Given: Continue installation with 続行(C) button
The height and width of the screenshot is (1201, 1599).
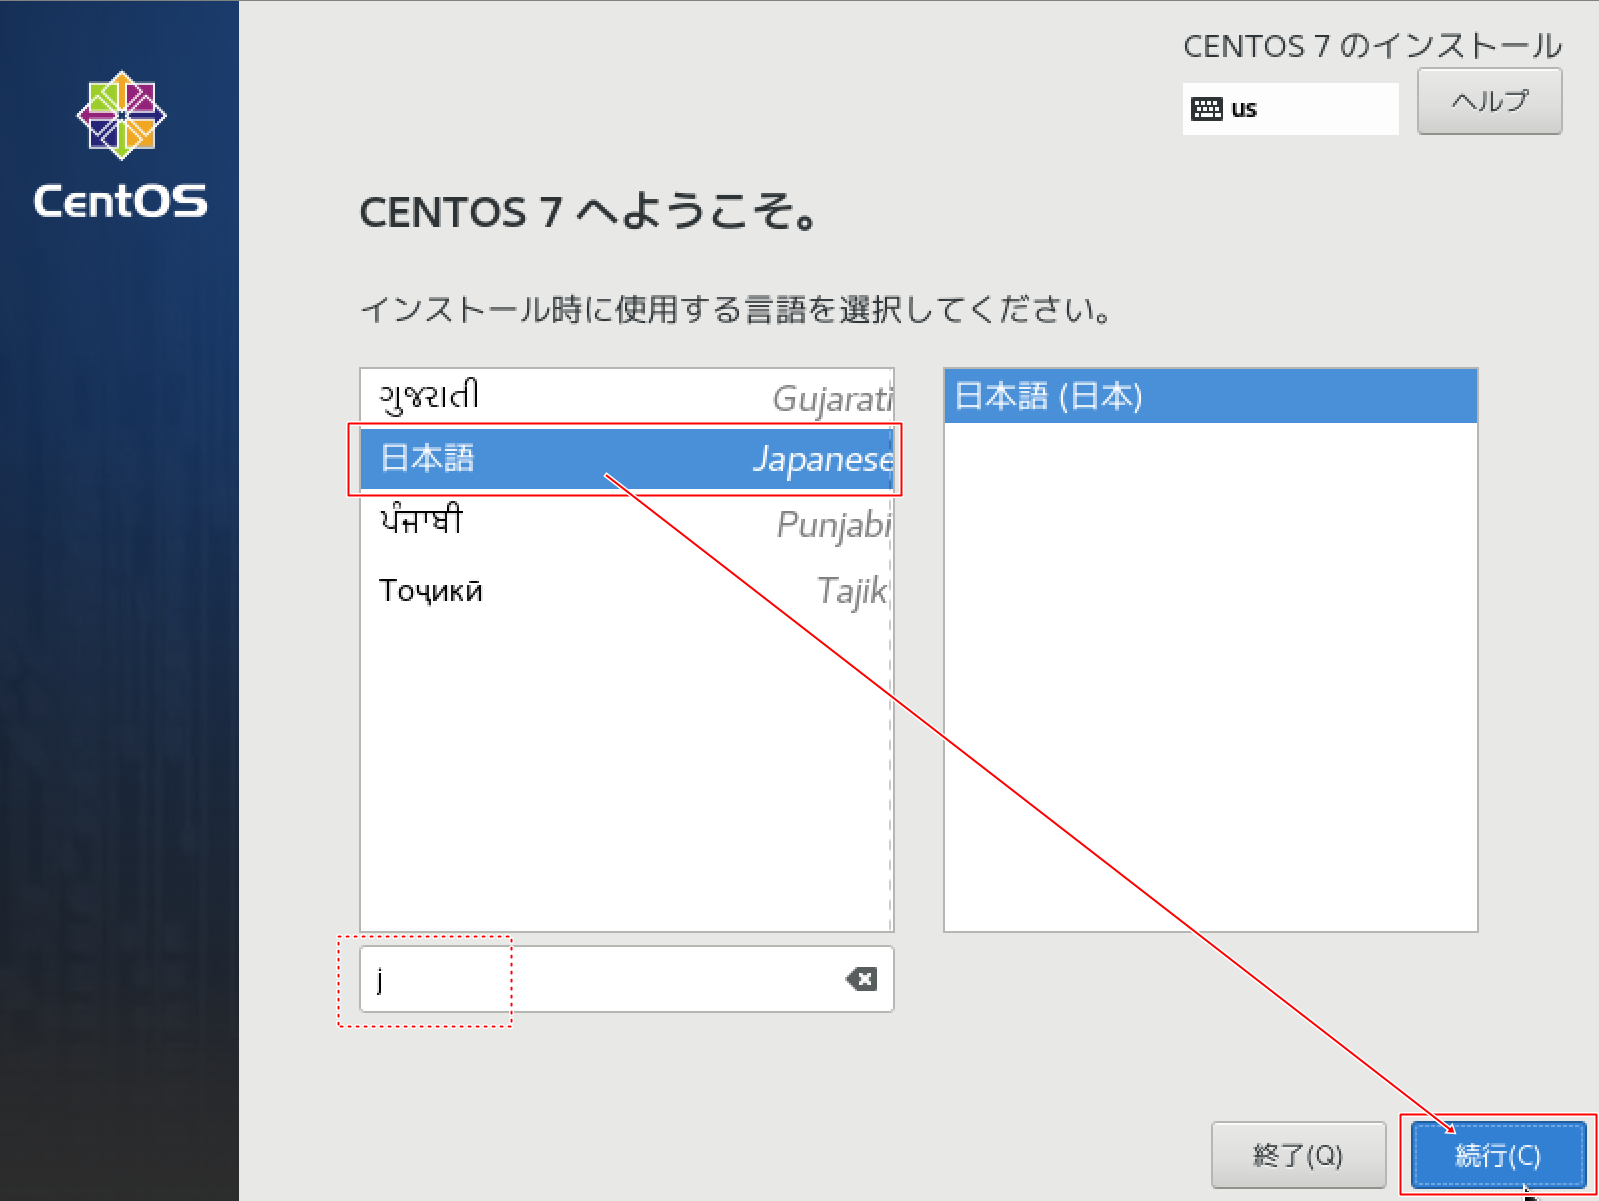Looking at the screenshot, I should pyautogui.click(x=1498, y=1155).
